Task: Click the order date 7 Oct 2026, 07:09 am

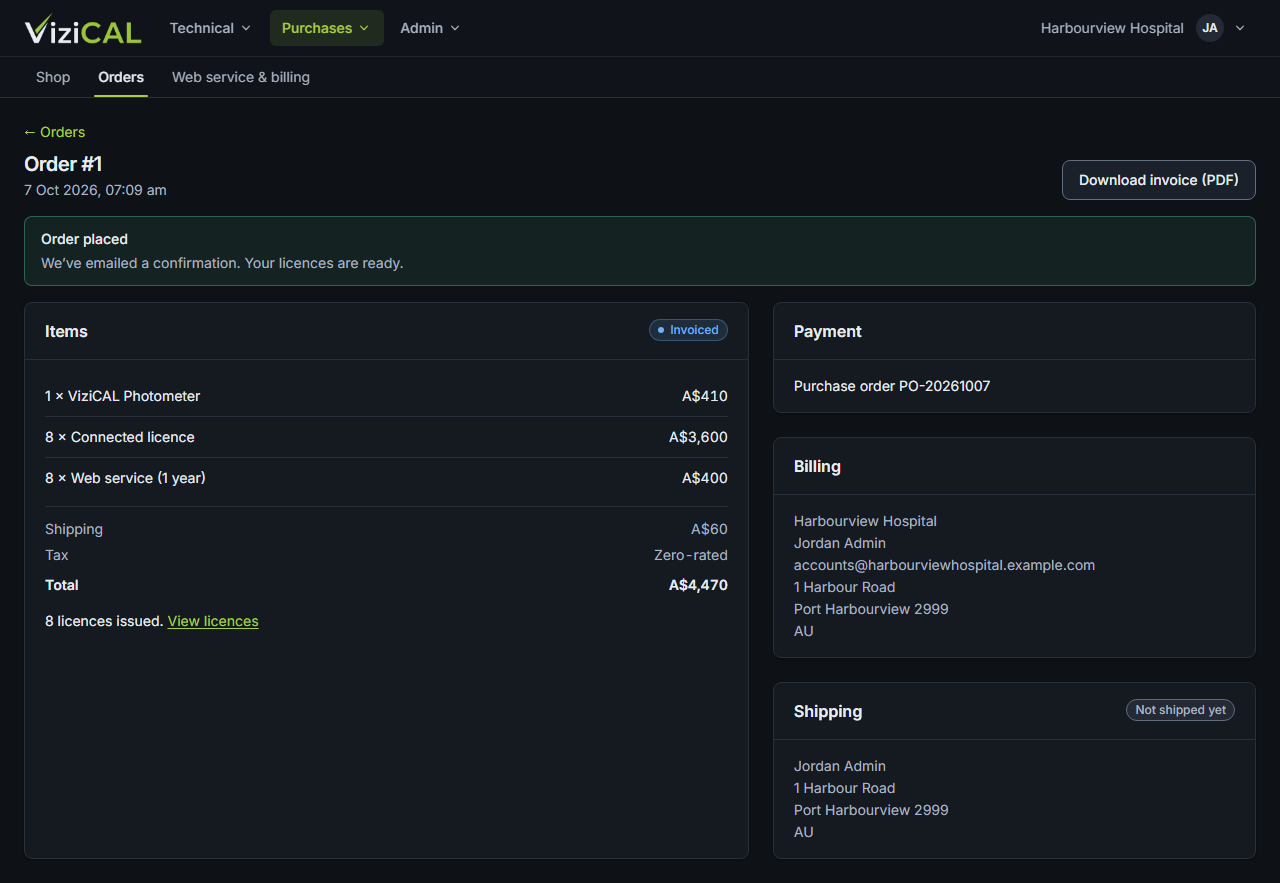Action: (x=95, y=190)
